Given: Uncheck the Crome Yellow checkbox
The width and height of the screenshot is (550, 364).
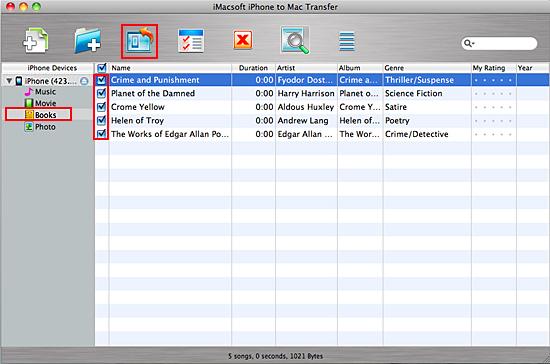Looking at the screenshot, I should (101, 107).
